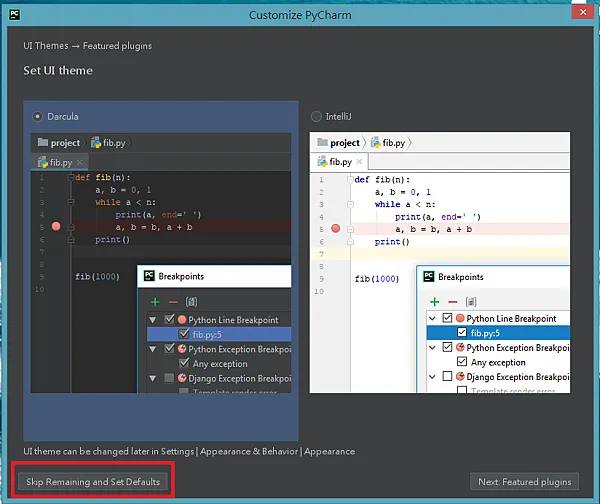
Task: Click red breakpoint dot in IntelliJ gutter
Action: 336,228
